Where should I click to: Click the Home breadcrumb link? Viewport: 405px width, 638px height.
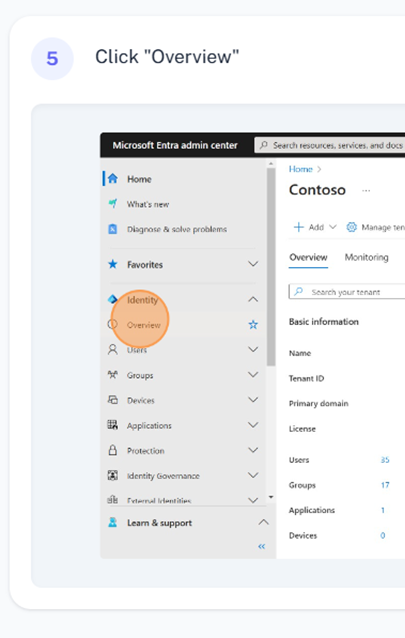click(301, 169)
